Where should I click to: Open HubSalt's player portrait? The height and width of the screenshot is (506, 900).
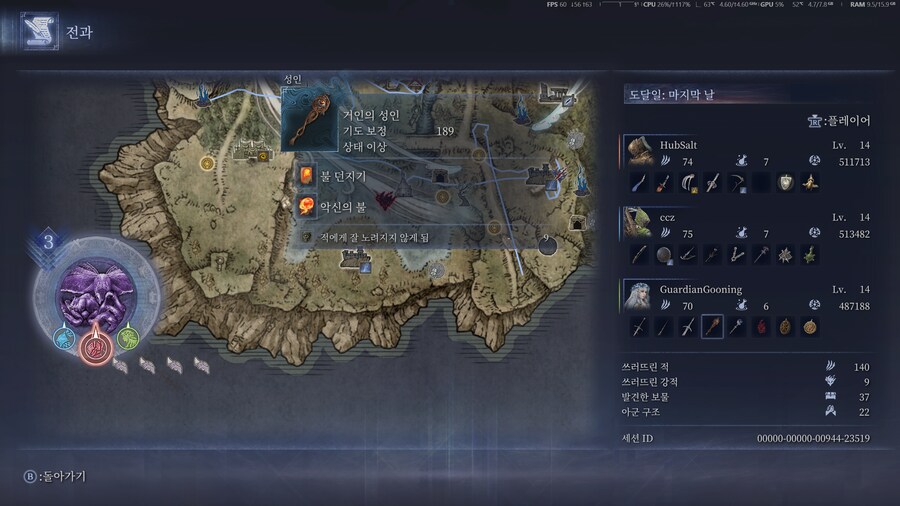639,151
